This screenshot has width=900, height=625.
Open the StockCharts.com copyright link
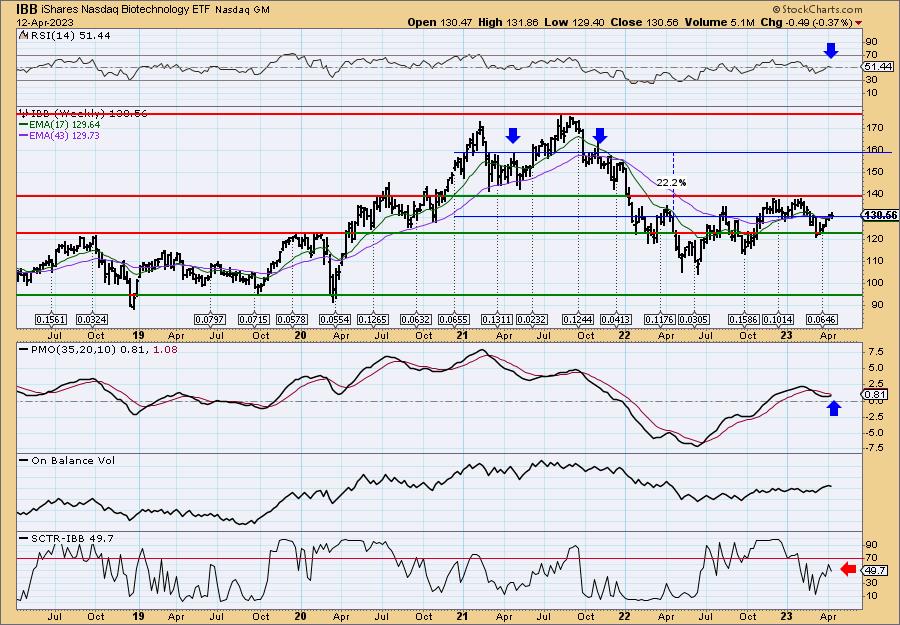[x=817, y=9]
